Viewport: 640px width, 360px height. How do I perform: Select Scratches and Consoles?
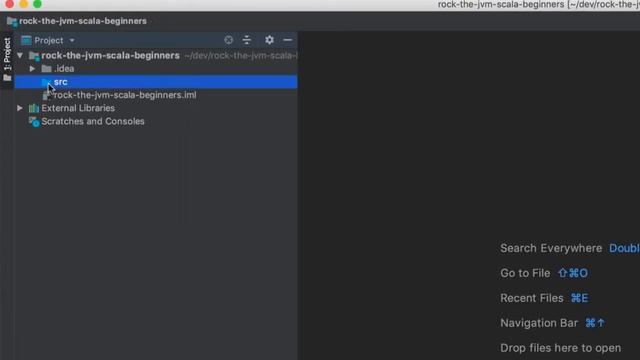(93, 121)
